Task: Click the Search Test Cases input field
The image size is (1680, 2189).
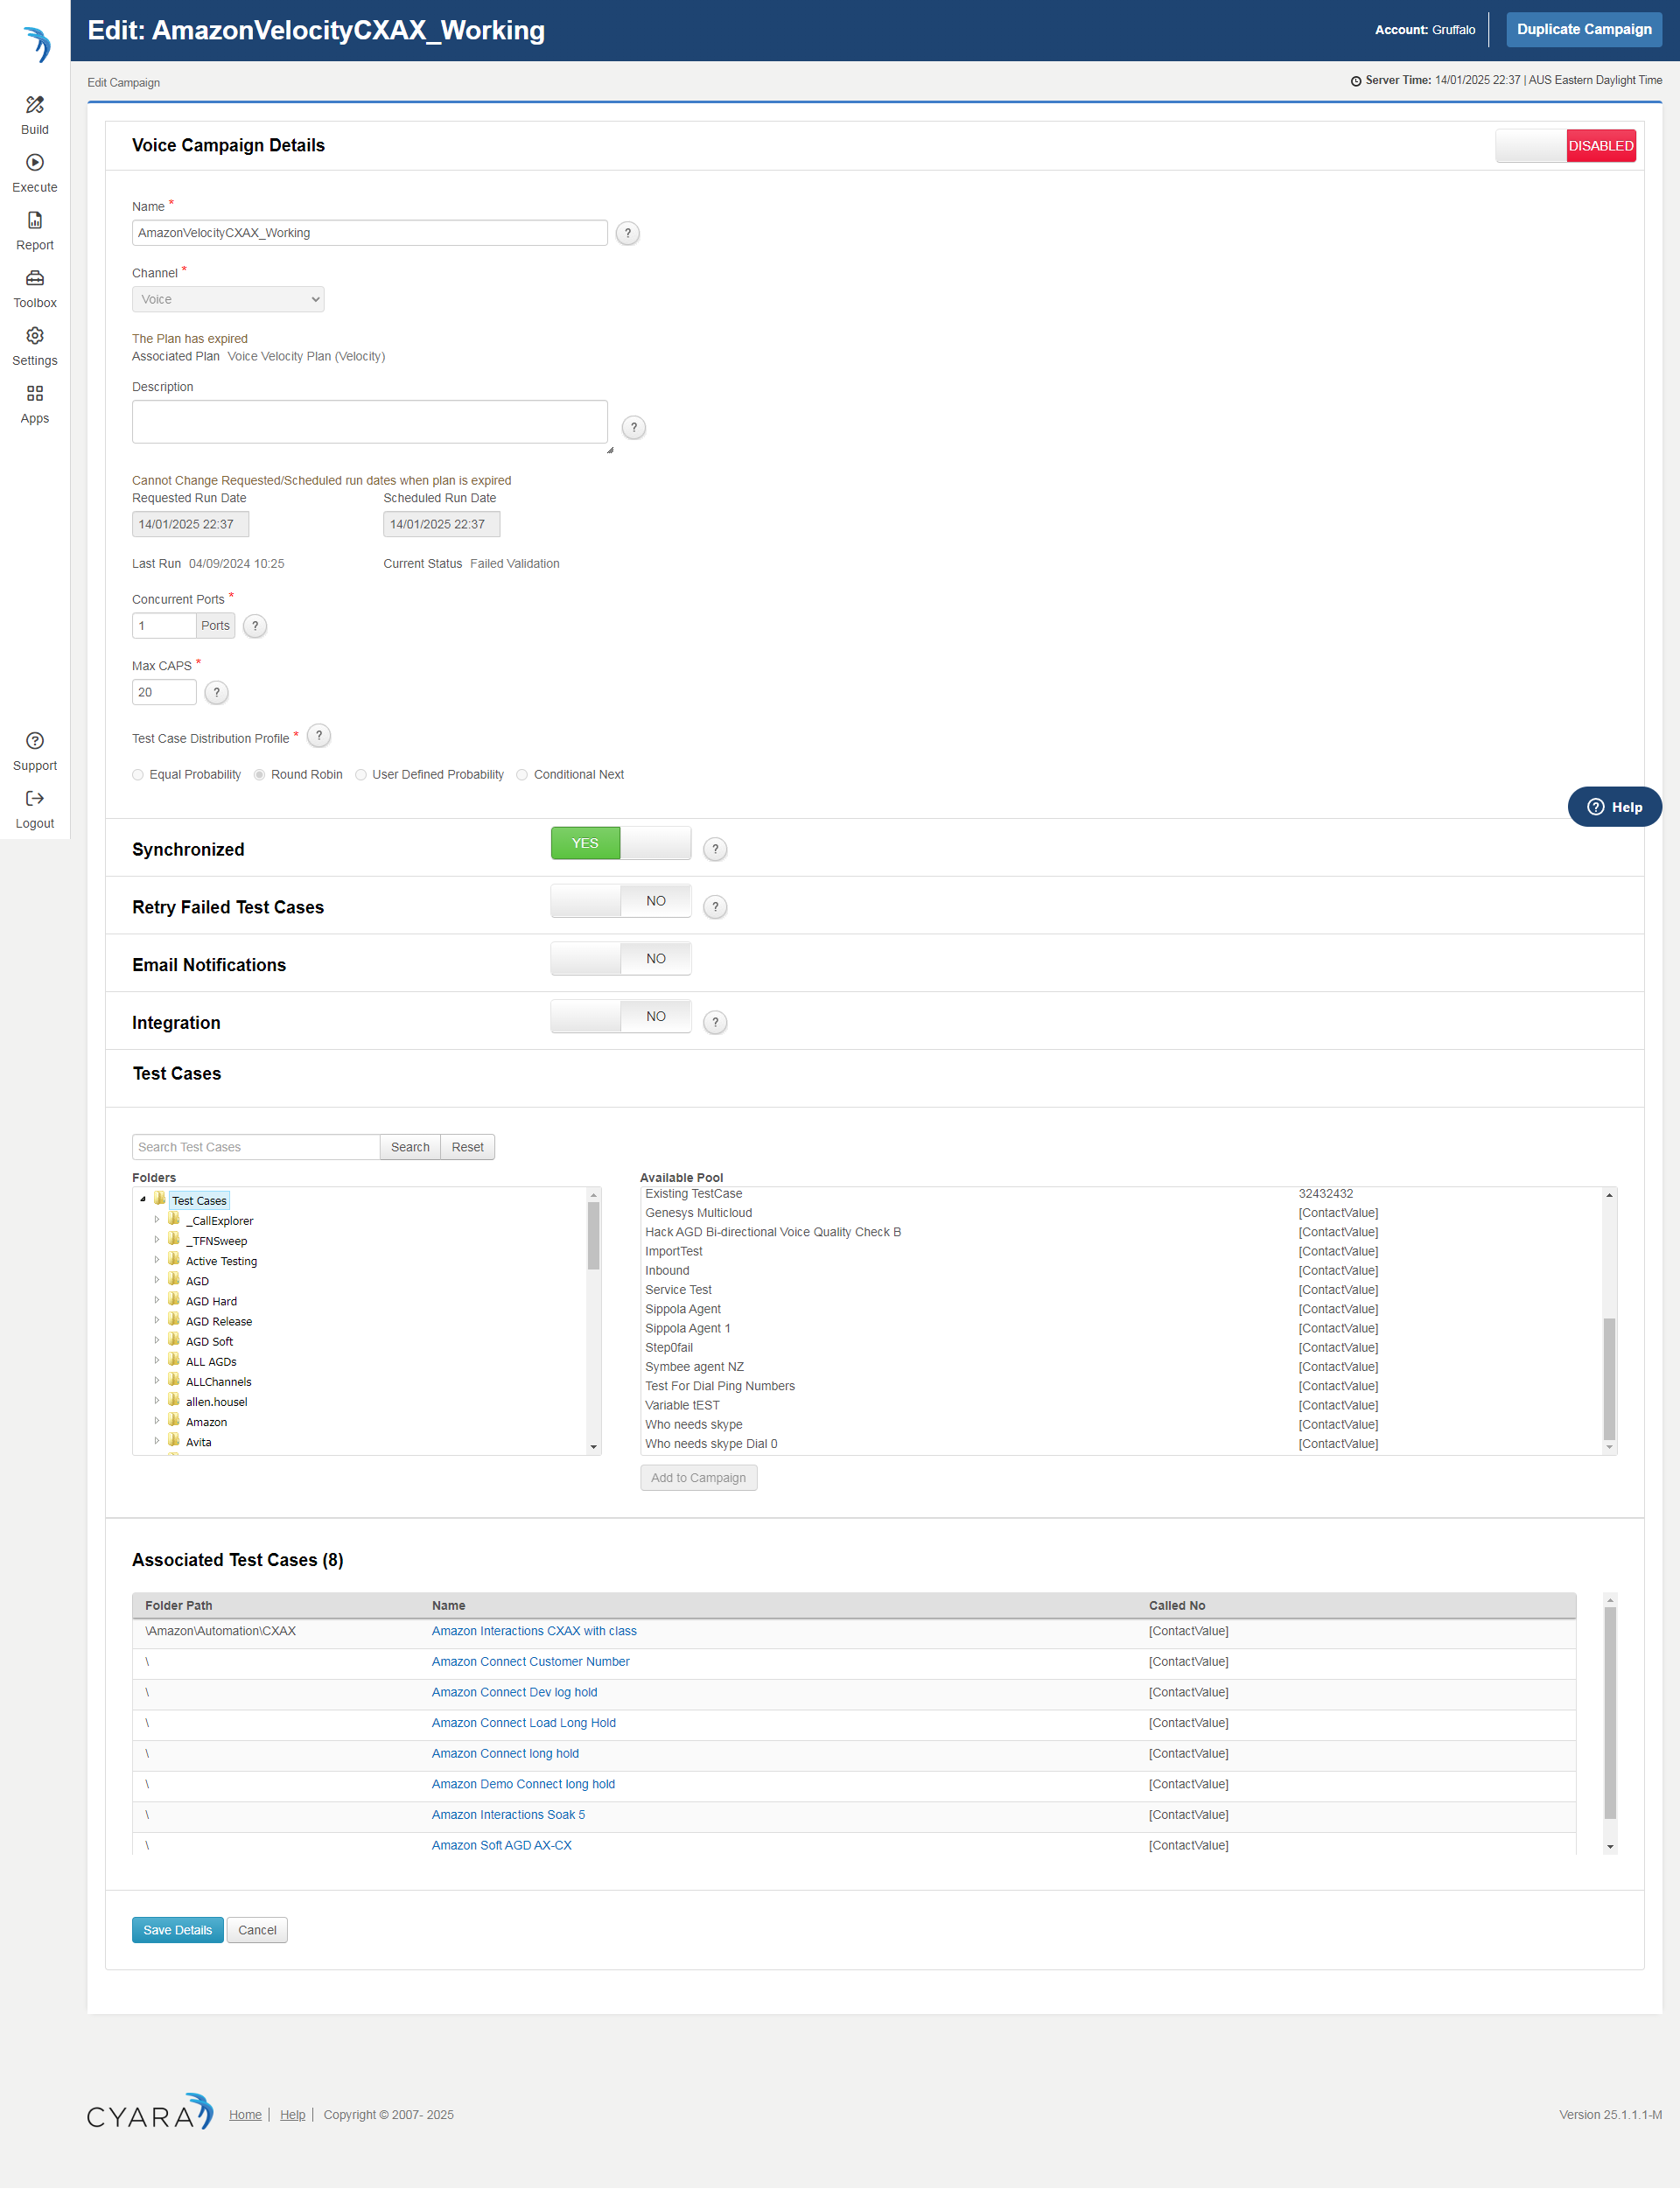Action: coord(256,1147)
